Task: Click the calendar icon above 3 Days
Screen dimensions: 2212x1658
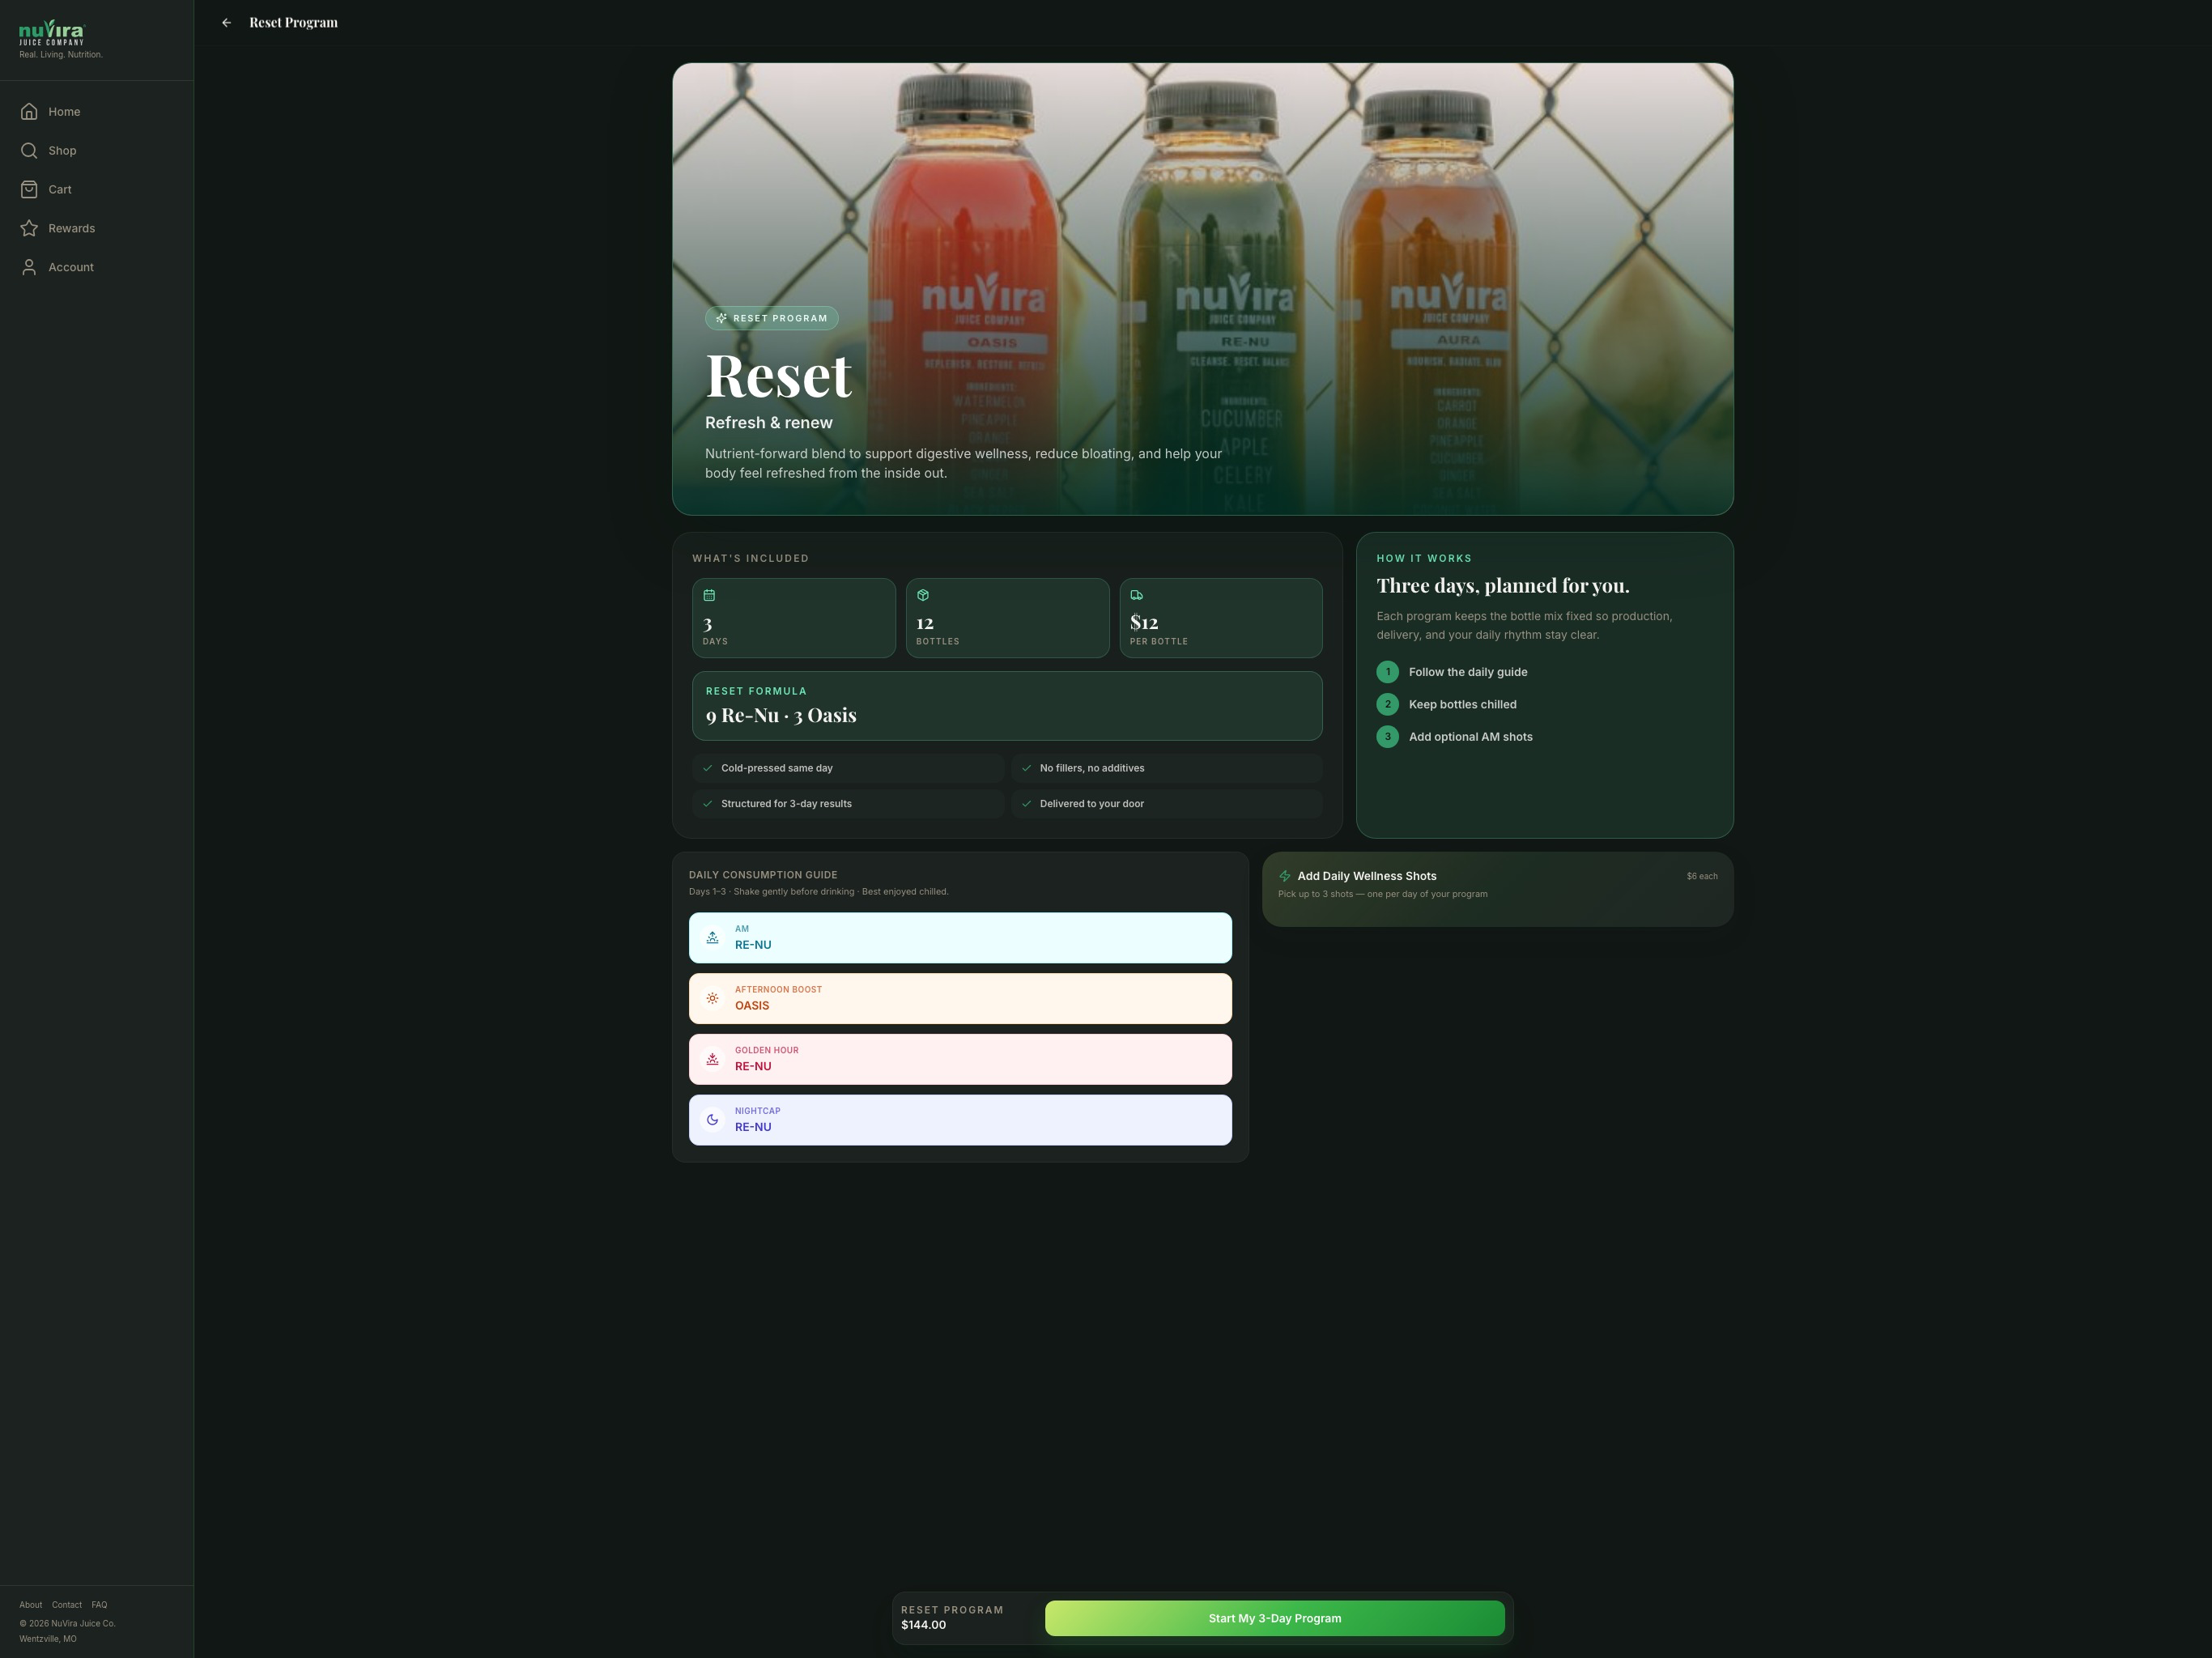Action: coord(709,595)
